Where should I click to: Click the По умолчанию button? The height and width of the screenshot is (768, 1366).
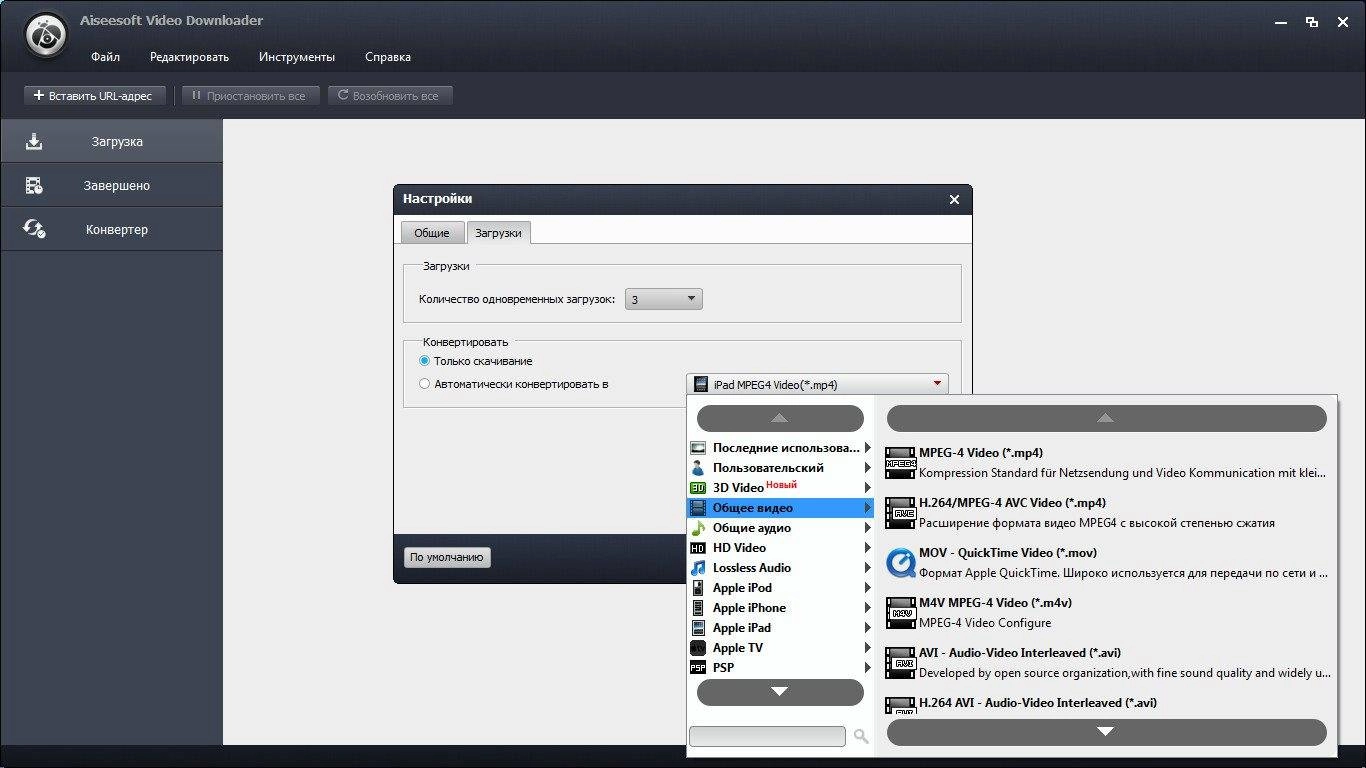pos(447,557)
